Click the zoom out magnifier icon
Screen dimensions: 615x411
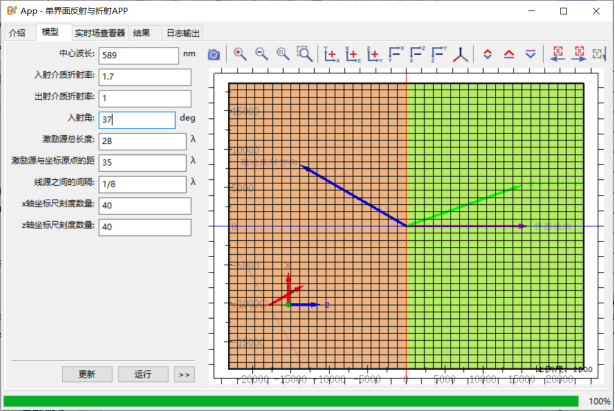click(x=262, y=54)
